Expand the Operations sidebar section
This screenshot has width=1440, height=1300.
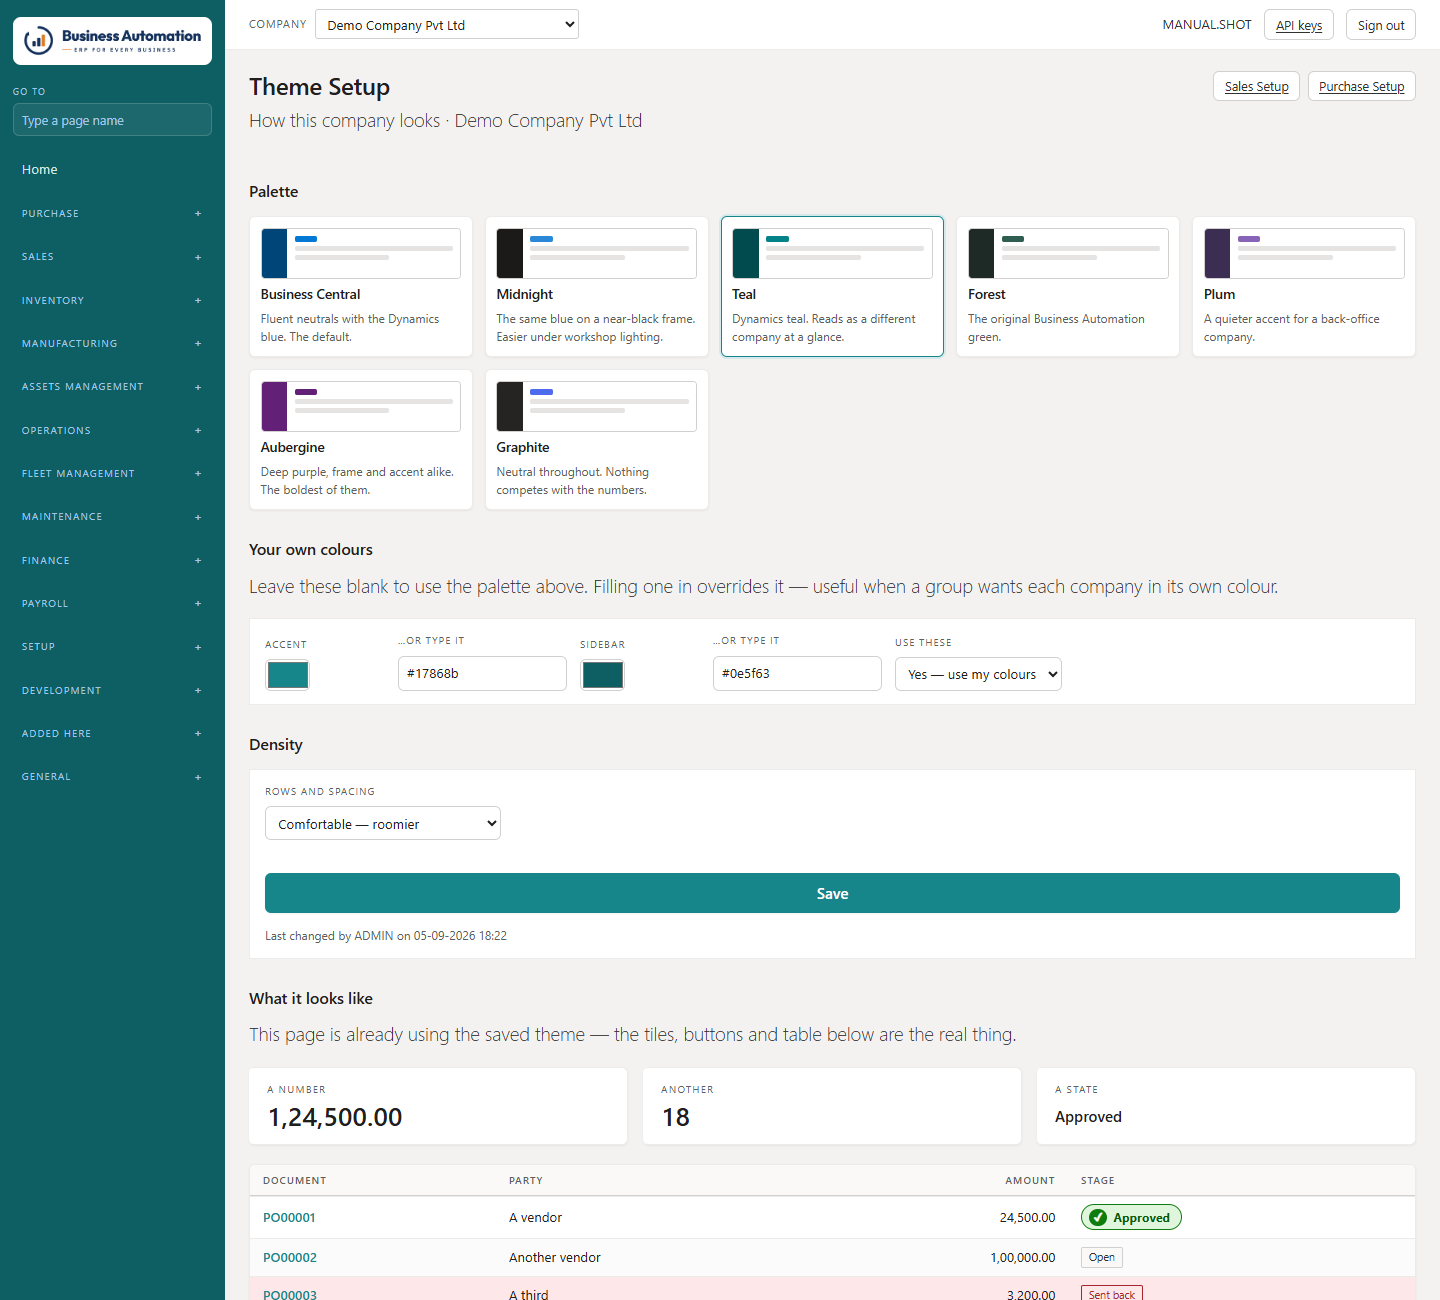click(112, 431)
